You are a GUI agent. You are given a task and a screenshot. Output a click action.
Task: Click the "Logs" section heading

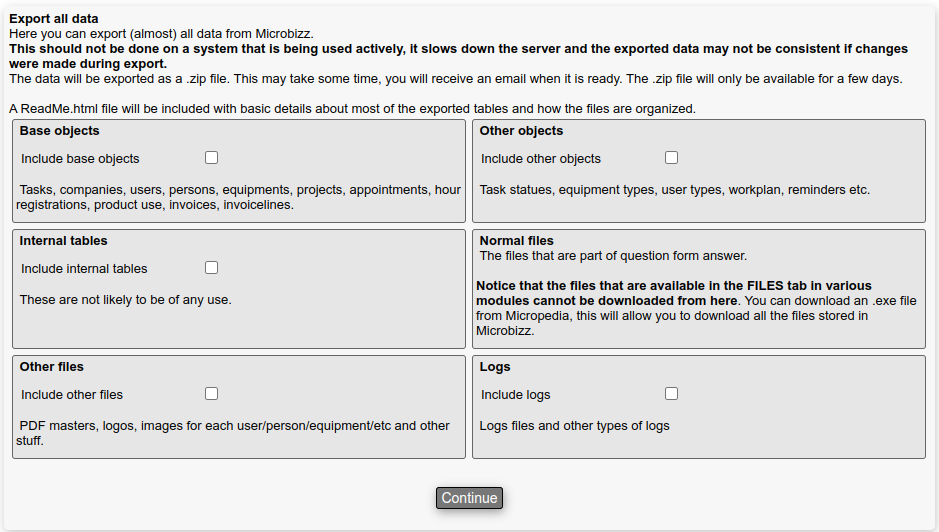(x=495, y=367)
